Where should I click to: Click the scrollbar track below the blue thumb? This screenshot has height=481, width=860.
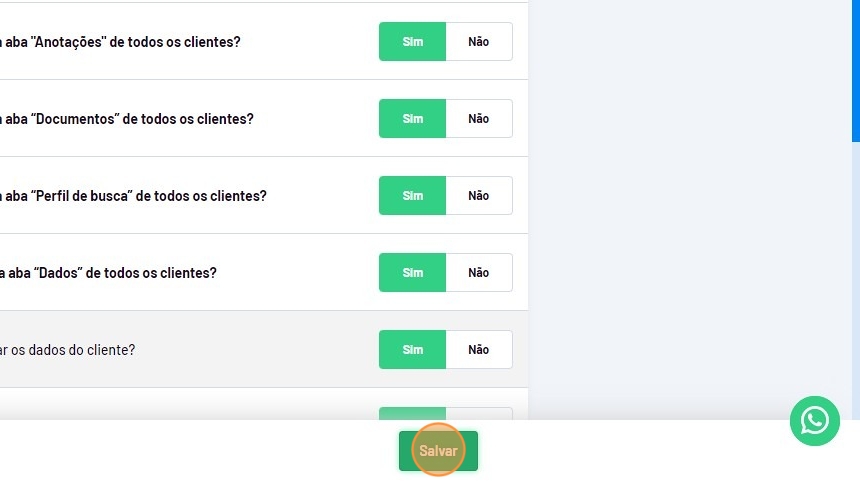pos(856,280)
